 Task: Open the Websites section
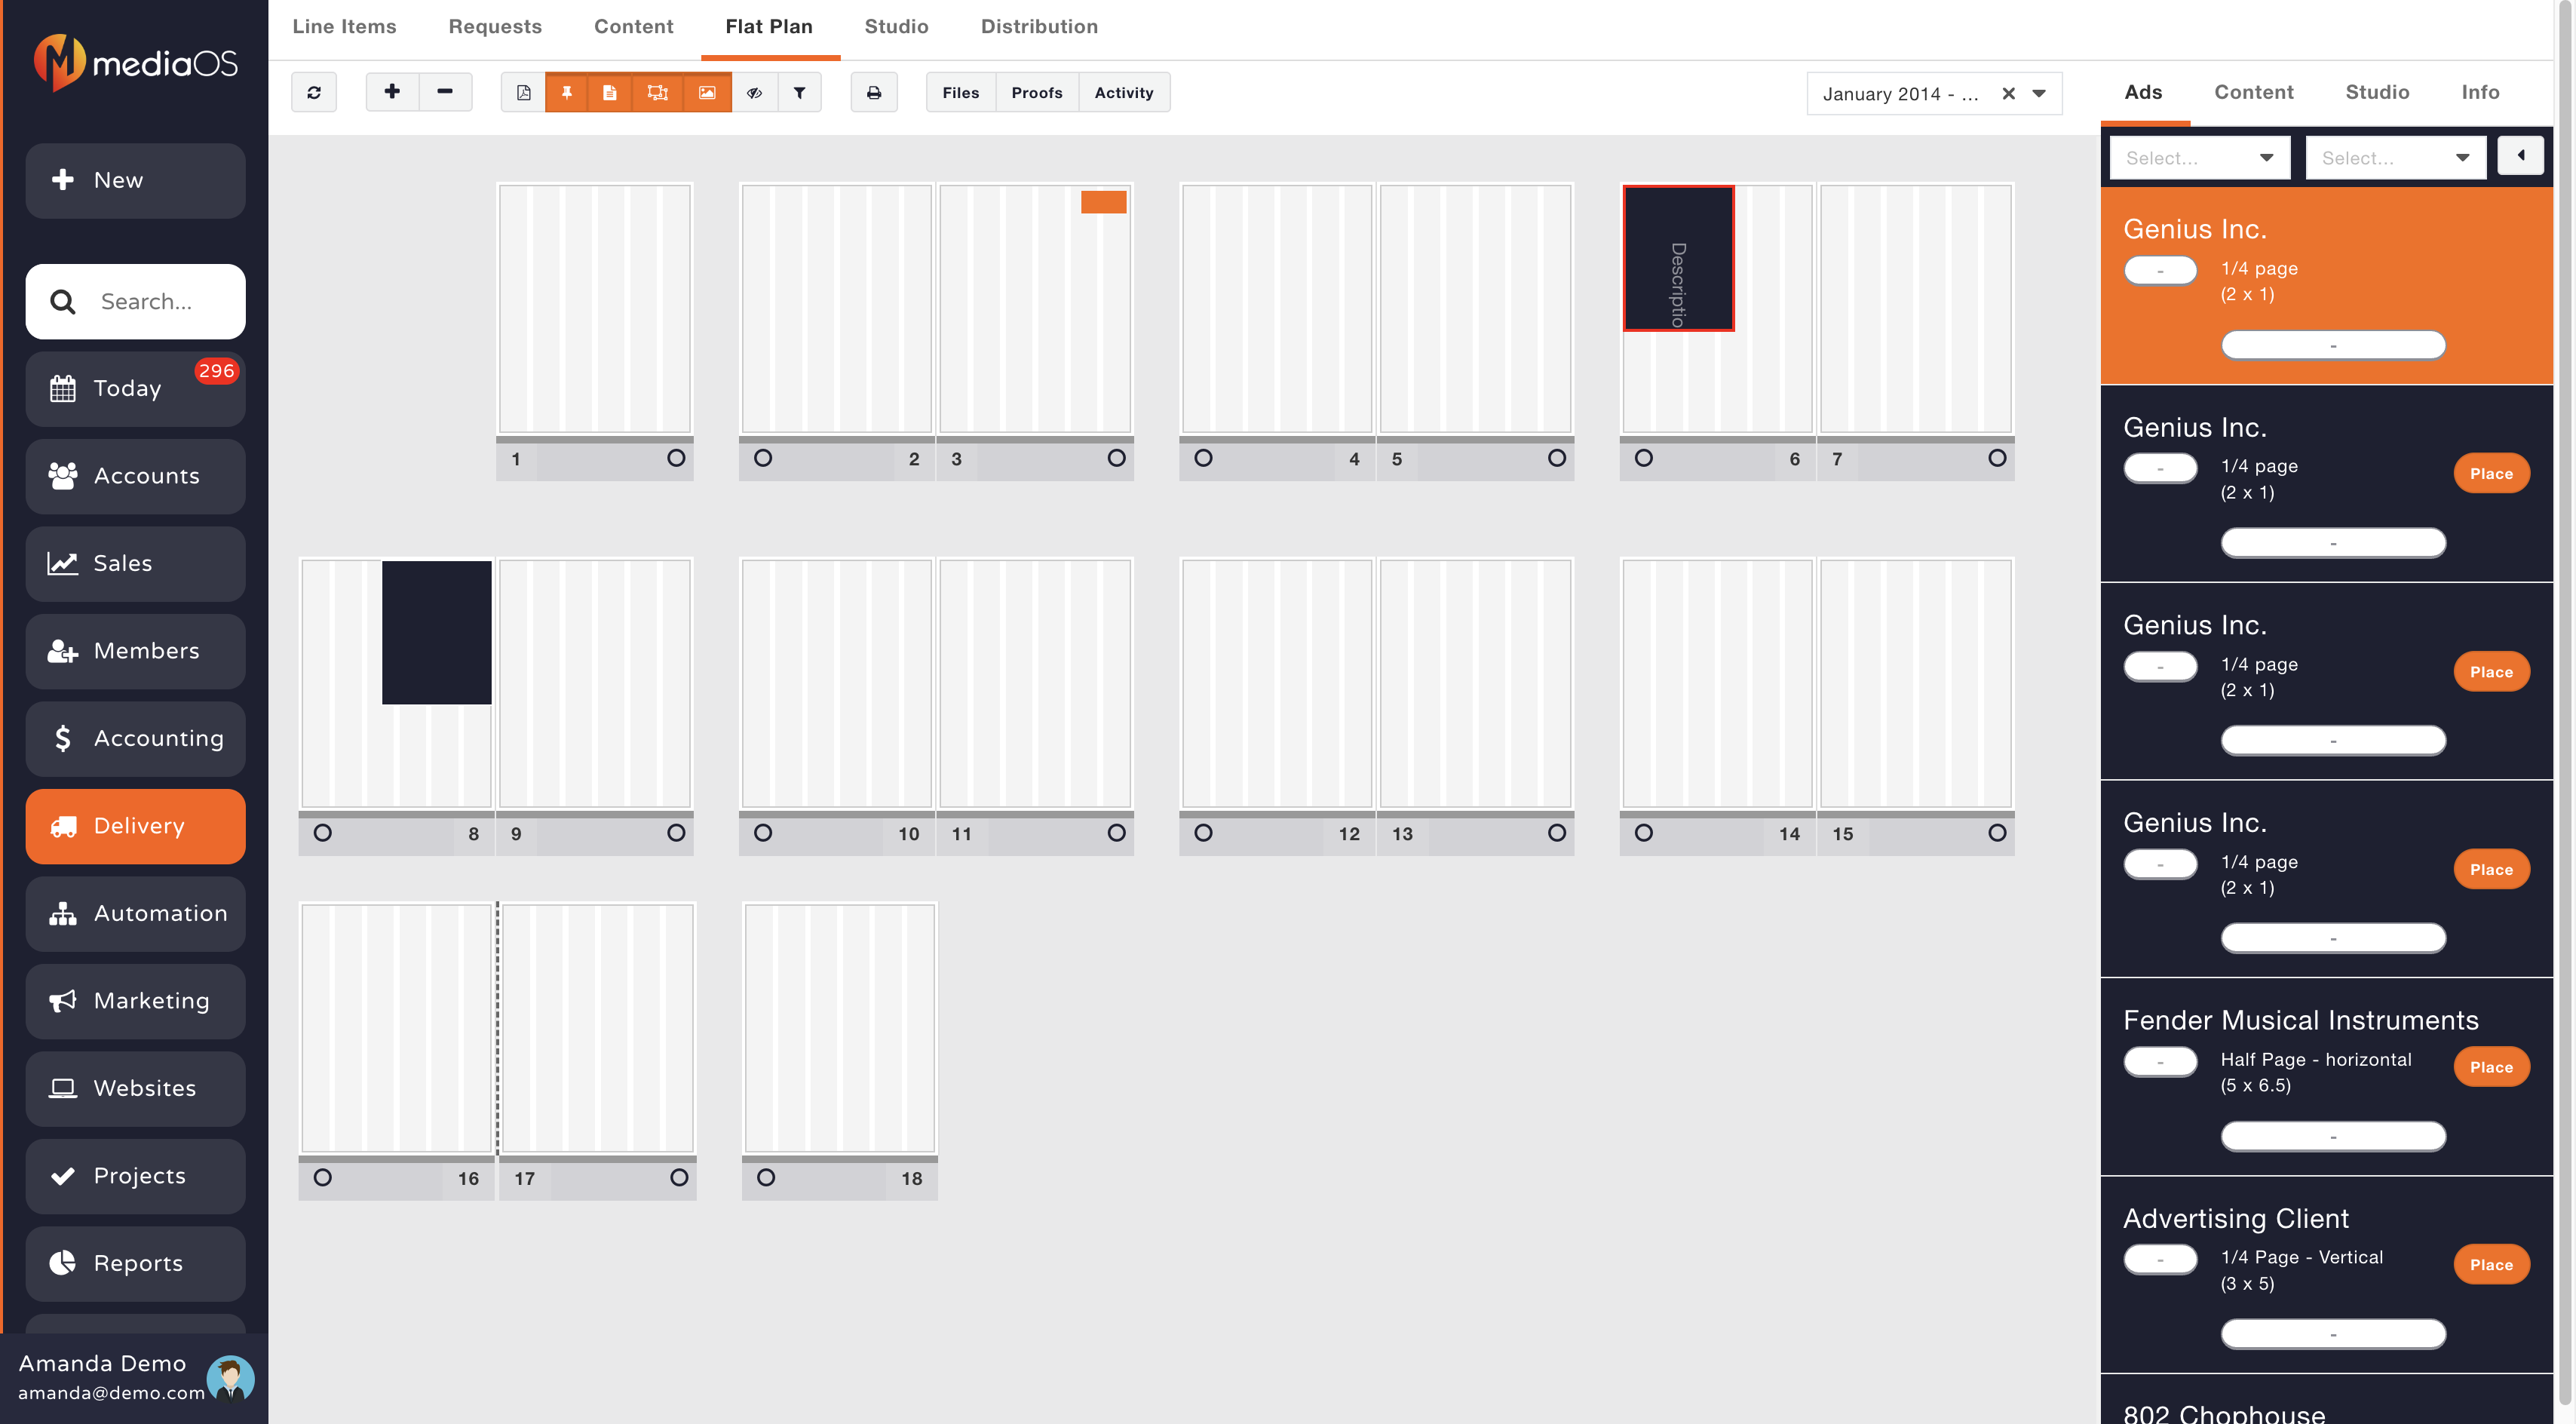135,1088
